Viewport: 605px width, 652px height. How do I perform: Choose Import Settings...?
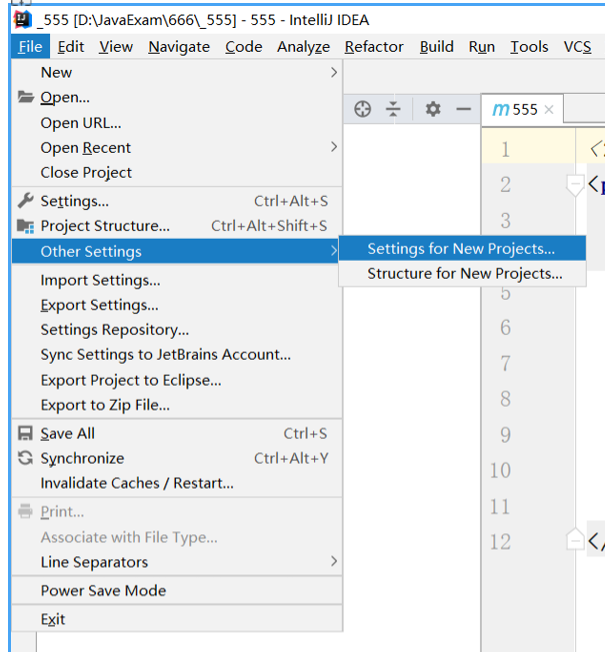click(x=177, y=280)
